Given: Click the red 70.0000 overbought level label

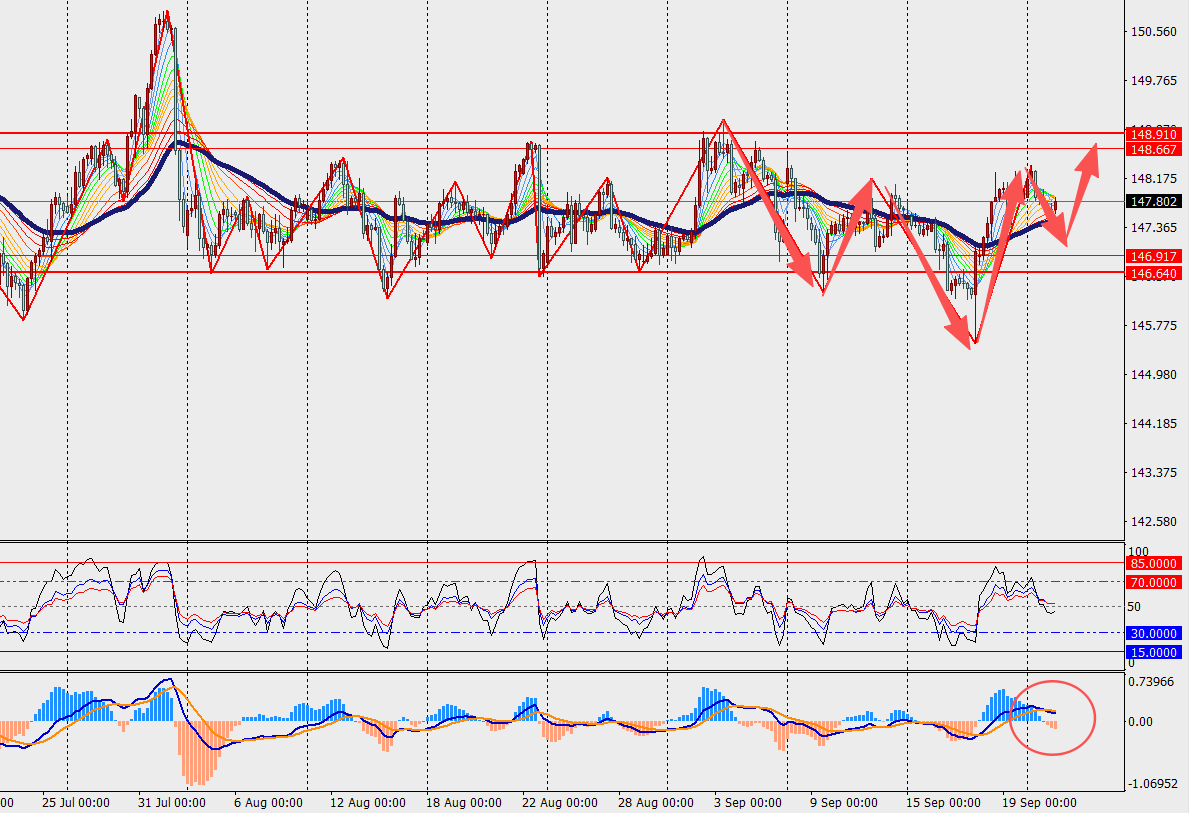Looking at the screenshot, I should click(1154, 582).
